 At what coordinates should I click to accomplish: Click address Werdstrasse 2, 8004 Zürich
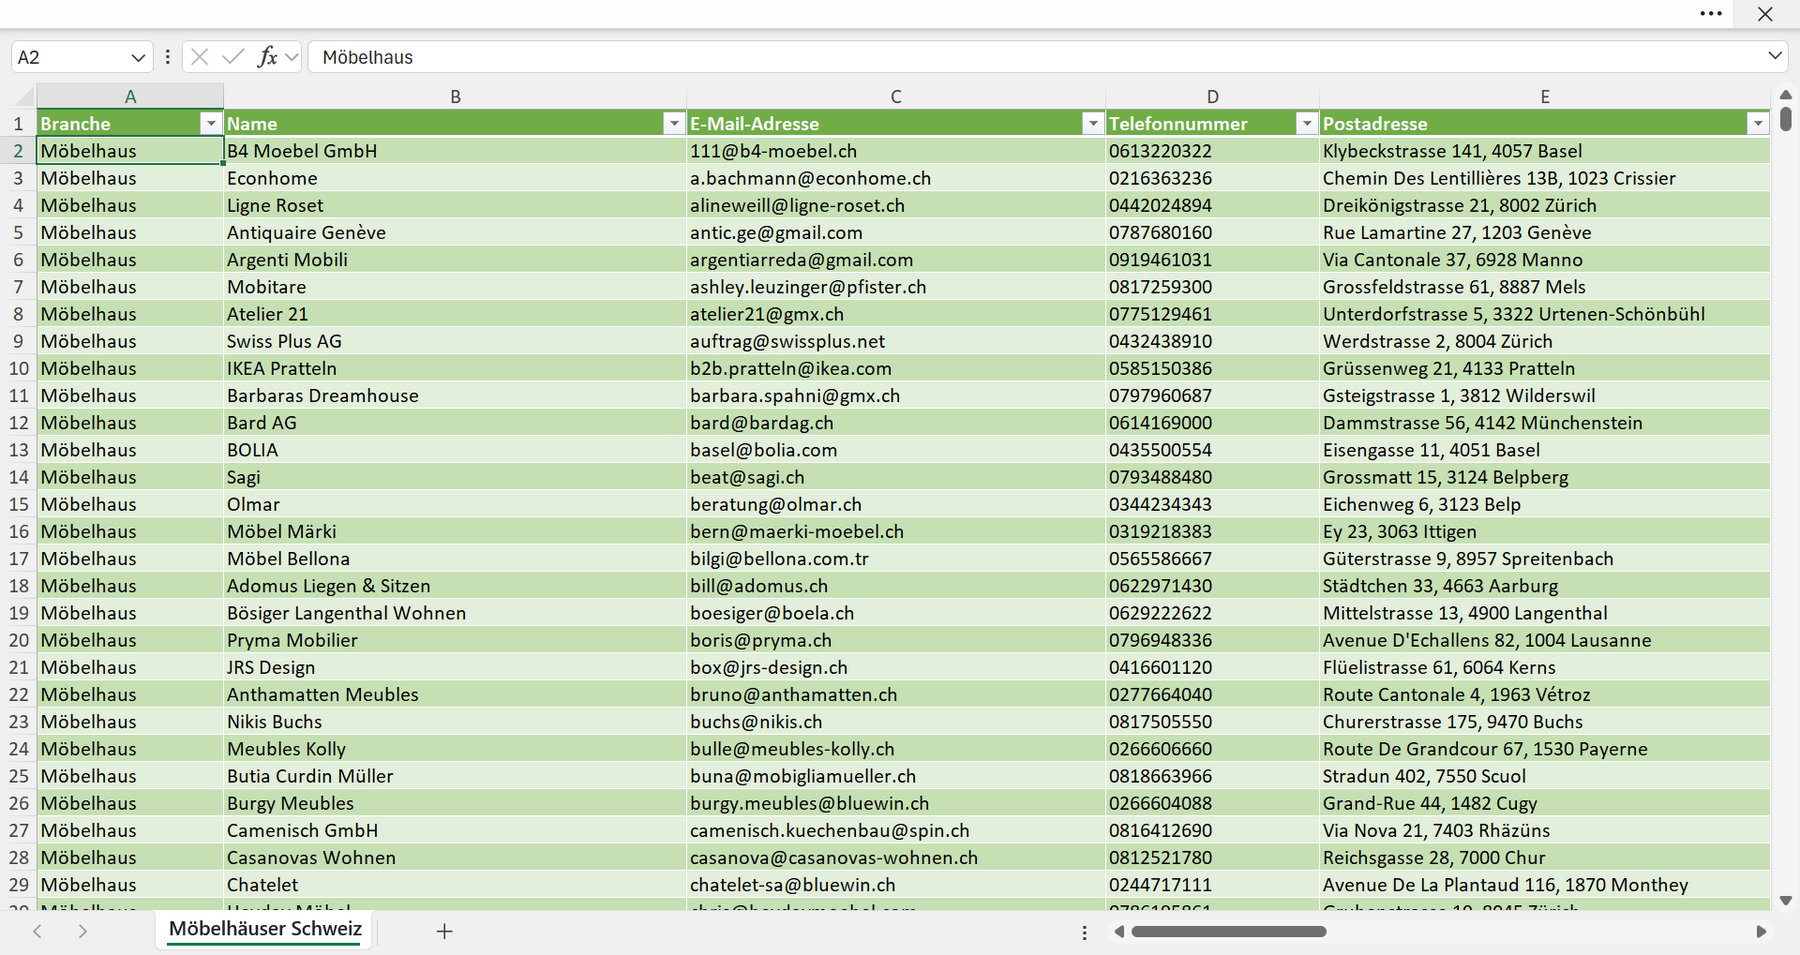point(1545,341)
